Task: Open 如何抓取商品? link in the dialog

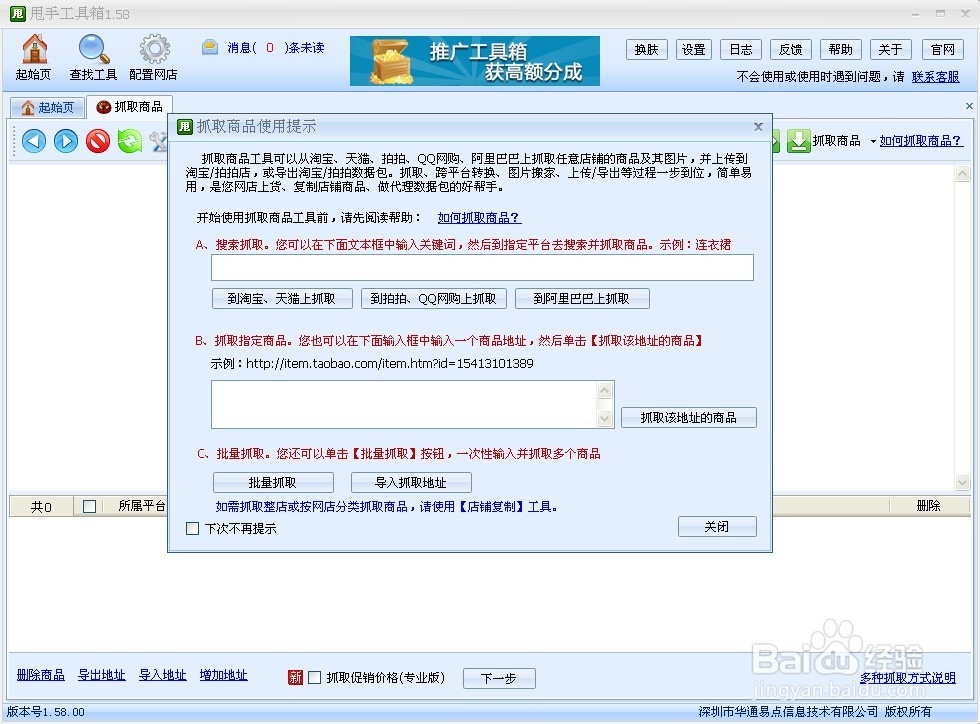Action: coord(479,218)
